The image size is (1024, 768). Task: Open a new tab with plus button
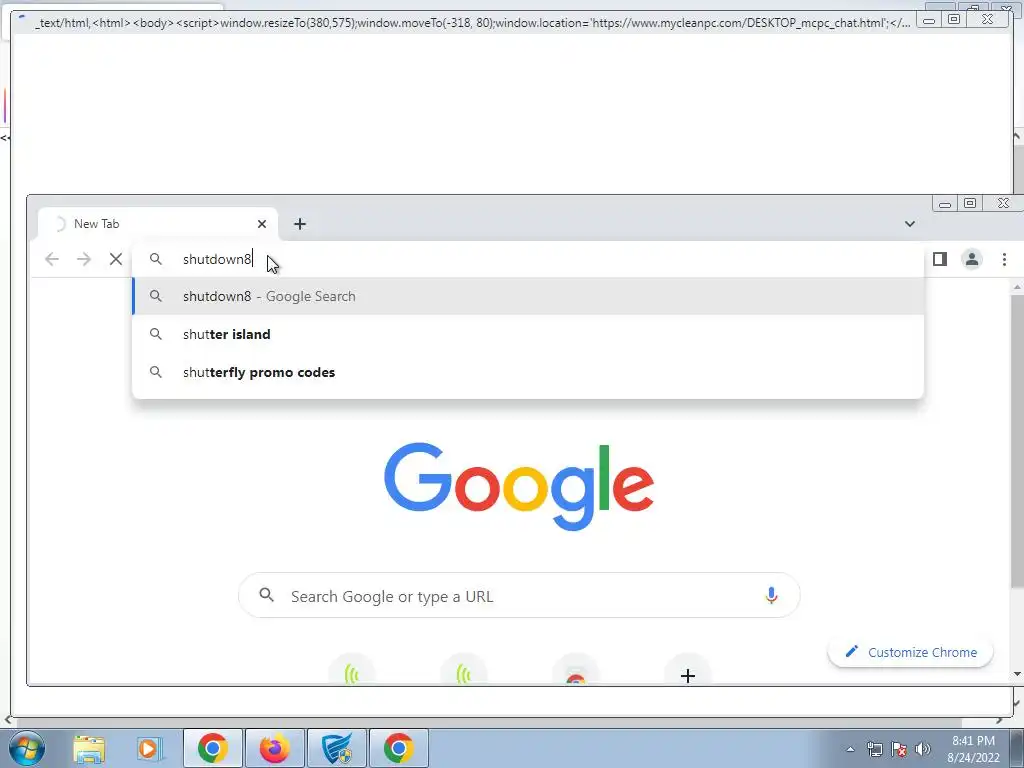click(300, 224)
